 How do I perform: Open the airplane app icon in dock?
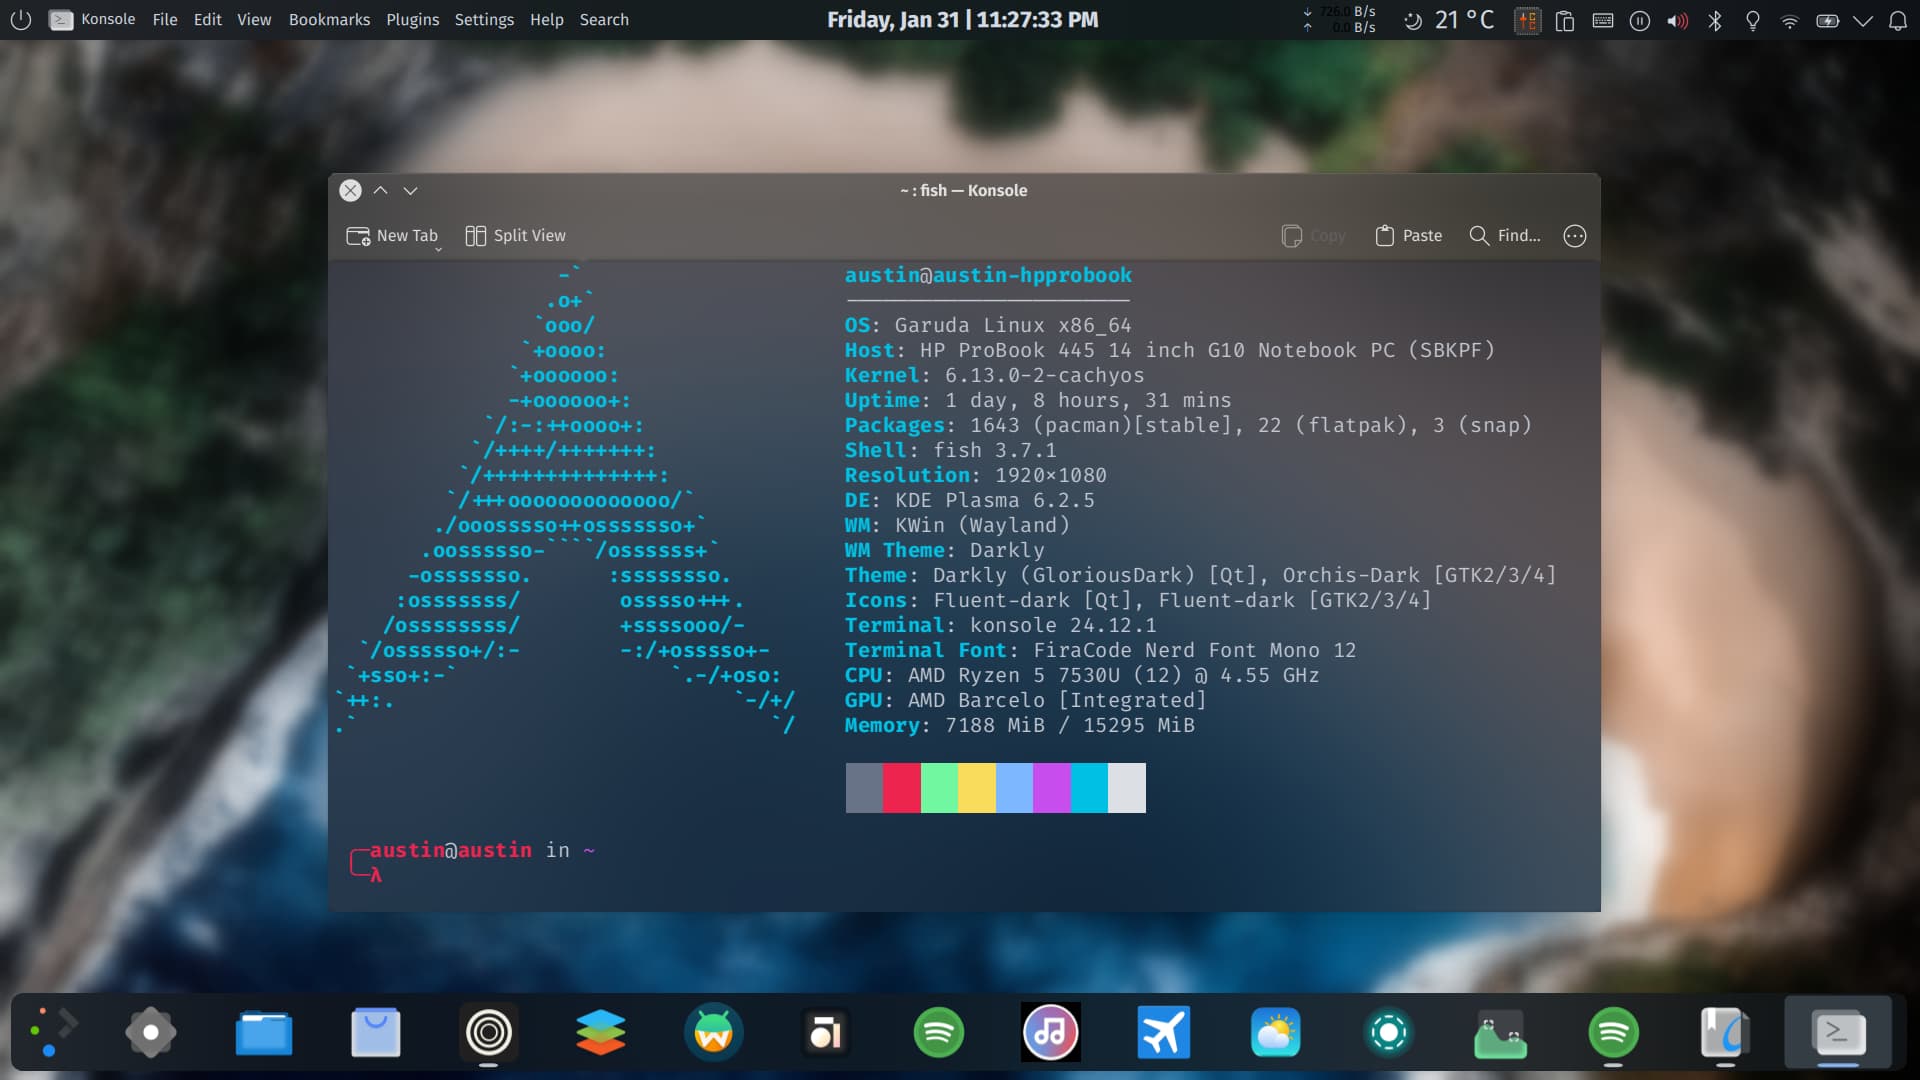[1163, 1033]
